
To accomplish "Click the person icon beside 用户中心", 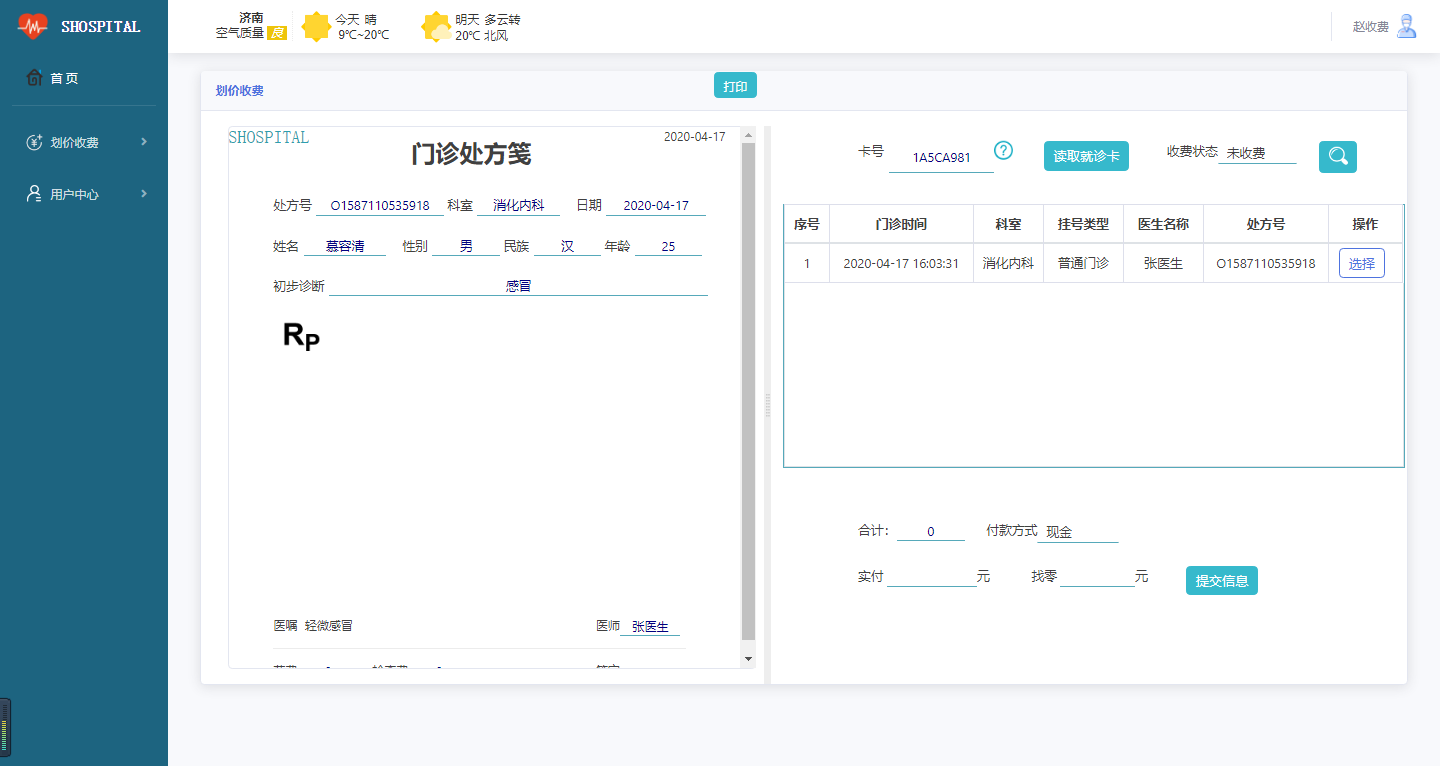I will [35, 193].
